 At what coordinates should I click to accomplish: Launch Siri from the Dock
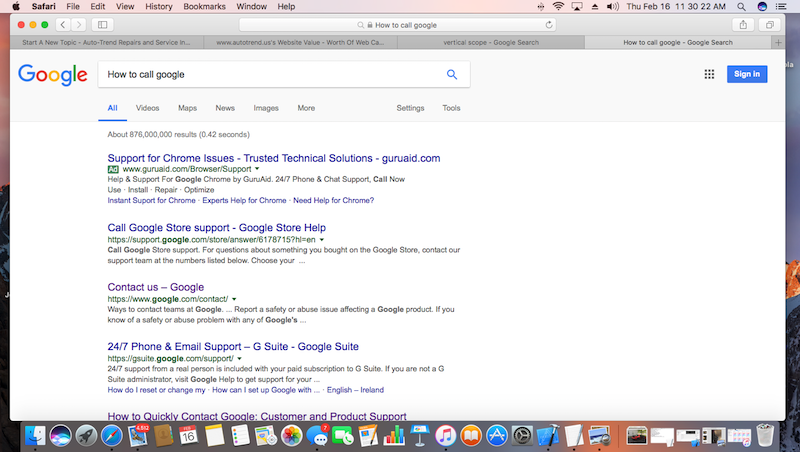point(61,436)
